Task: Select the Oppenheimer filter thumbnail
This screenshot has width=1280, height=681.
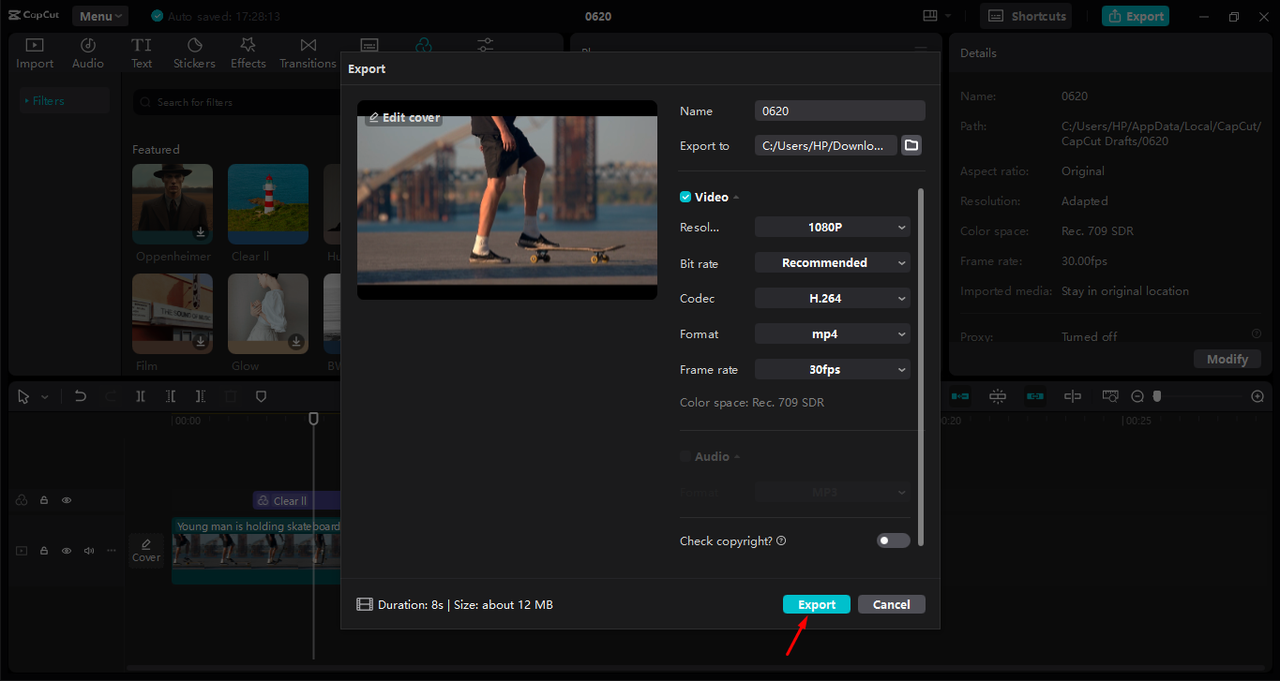Action: click(x=172, y=204)
